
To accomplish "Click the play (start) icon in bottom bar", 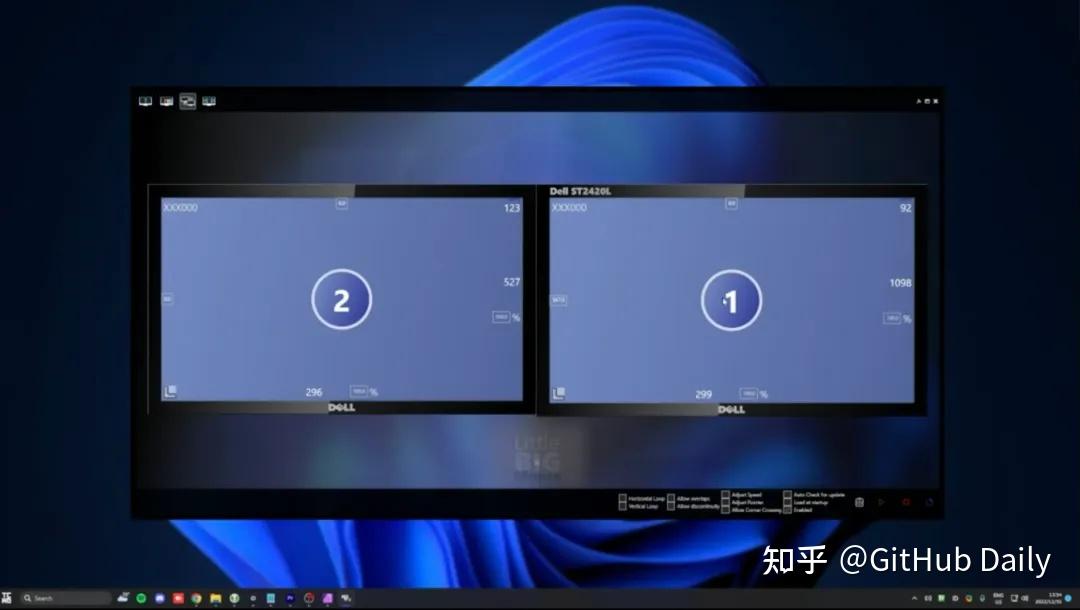I will pyautogui.click(x=882, y=503).
